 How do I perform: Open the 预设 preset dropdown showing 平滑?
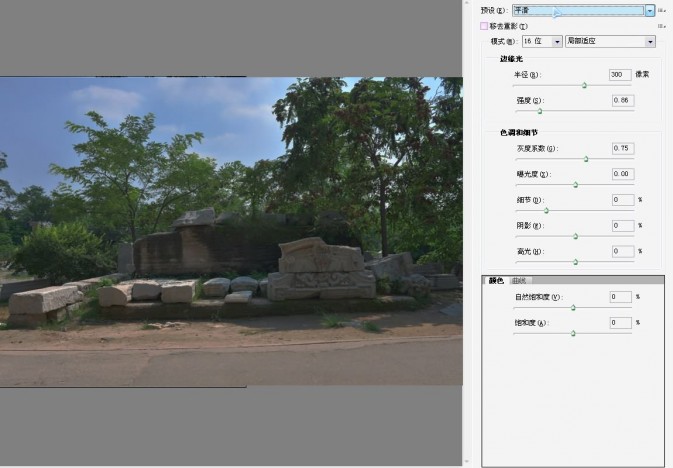pos(584,10)
